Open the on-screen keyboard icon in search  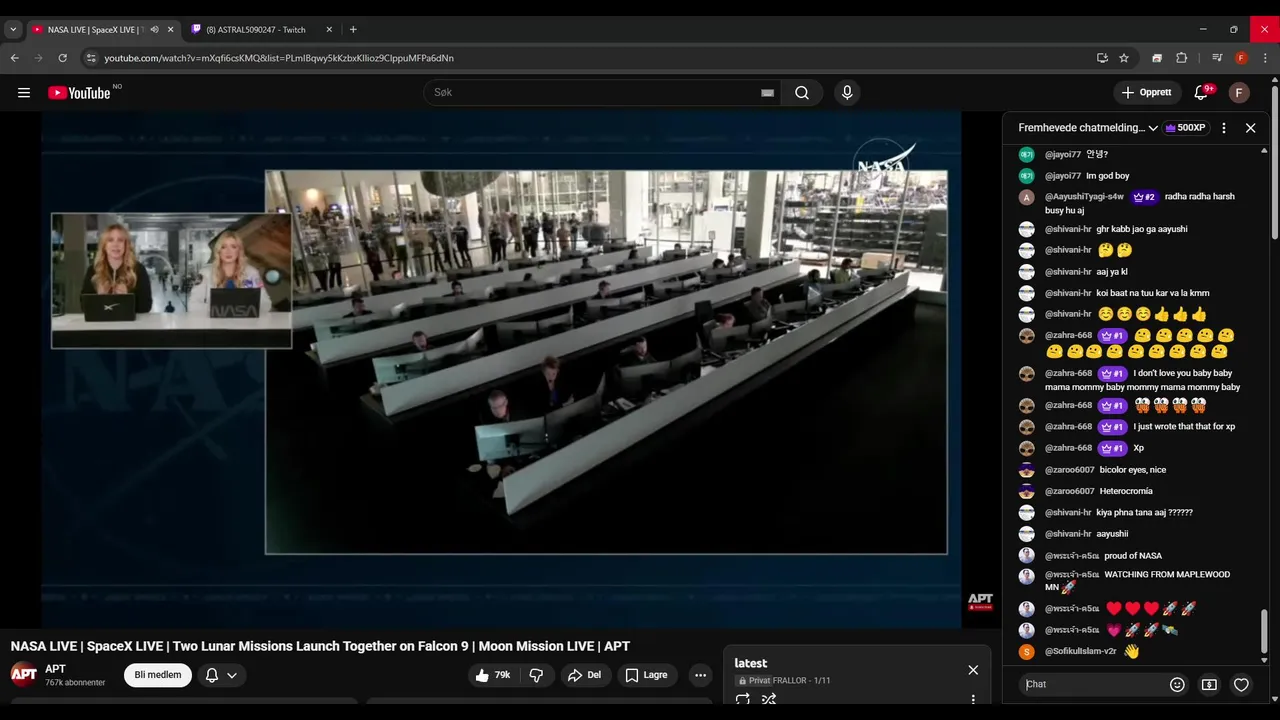click(767, 93)
